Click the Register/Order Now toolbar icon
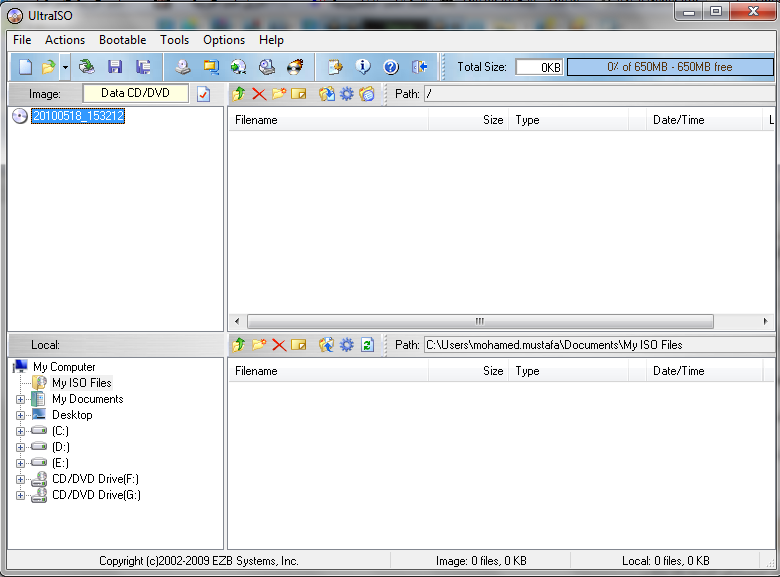This screenshot has width=780, height=577. [x=335, y=67]
